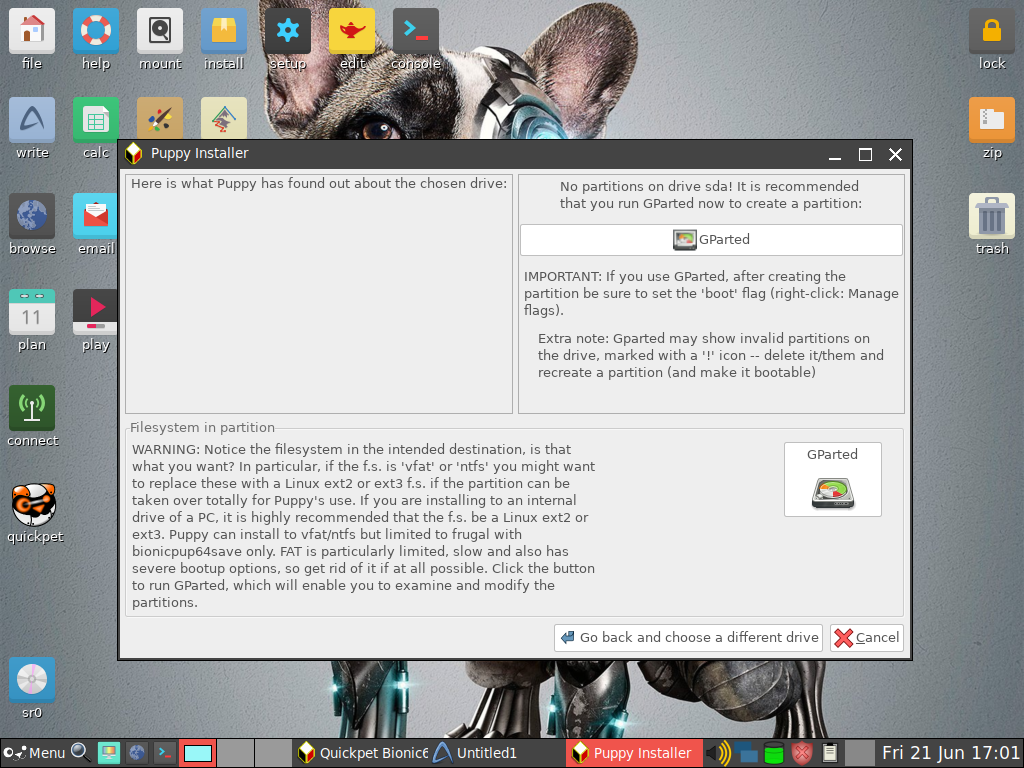
Task: Open the setup gear desktop icon
Action: 287,31
